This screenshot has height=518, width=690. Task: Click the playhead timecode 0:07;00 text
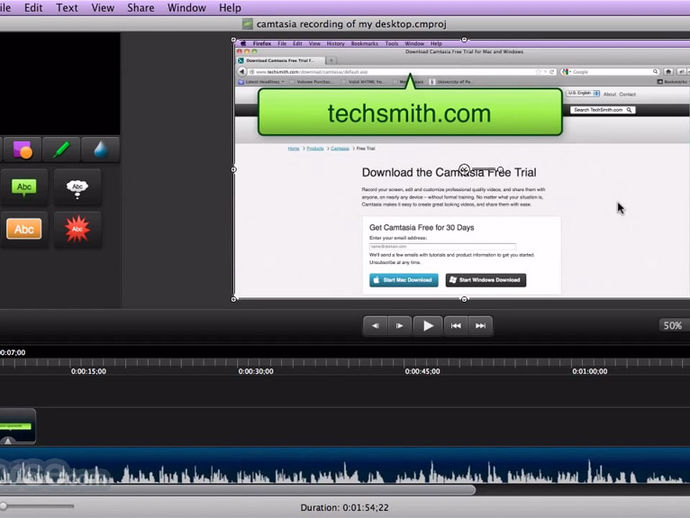click(13, 353)
